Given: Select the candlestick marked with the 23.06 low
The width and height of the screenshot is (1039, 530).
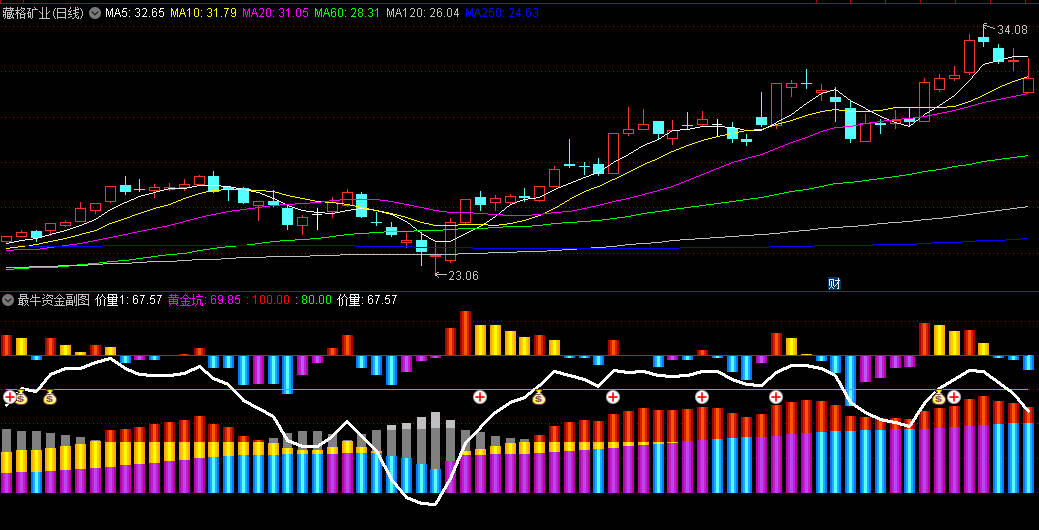Looking at the screenshot, I should 435,255.
